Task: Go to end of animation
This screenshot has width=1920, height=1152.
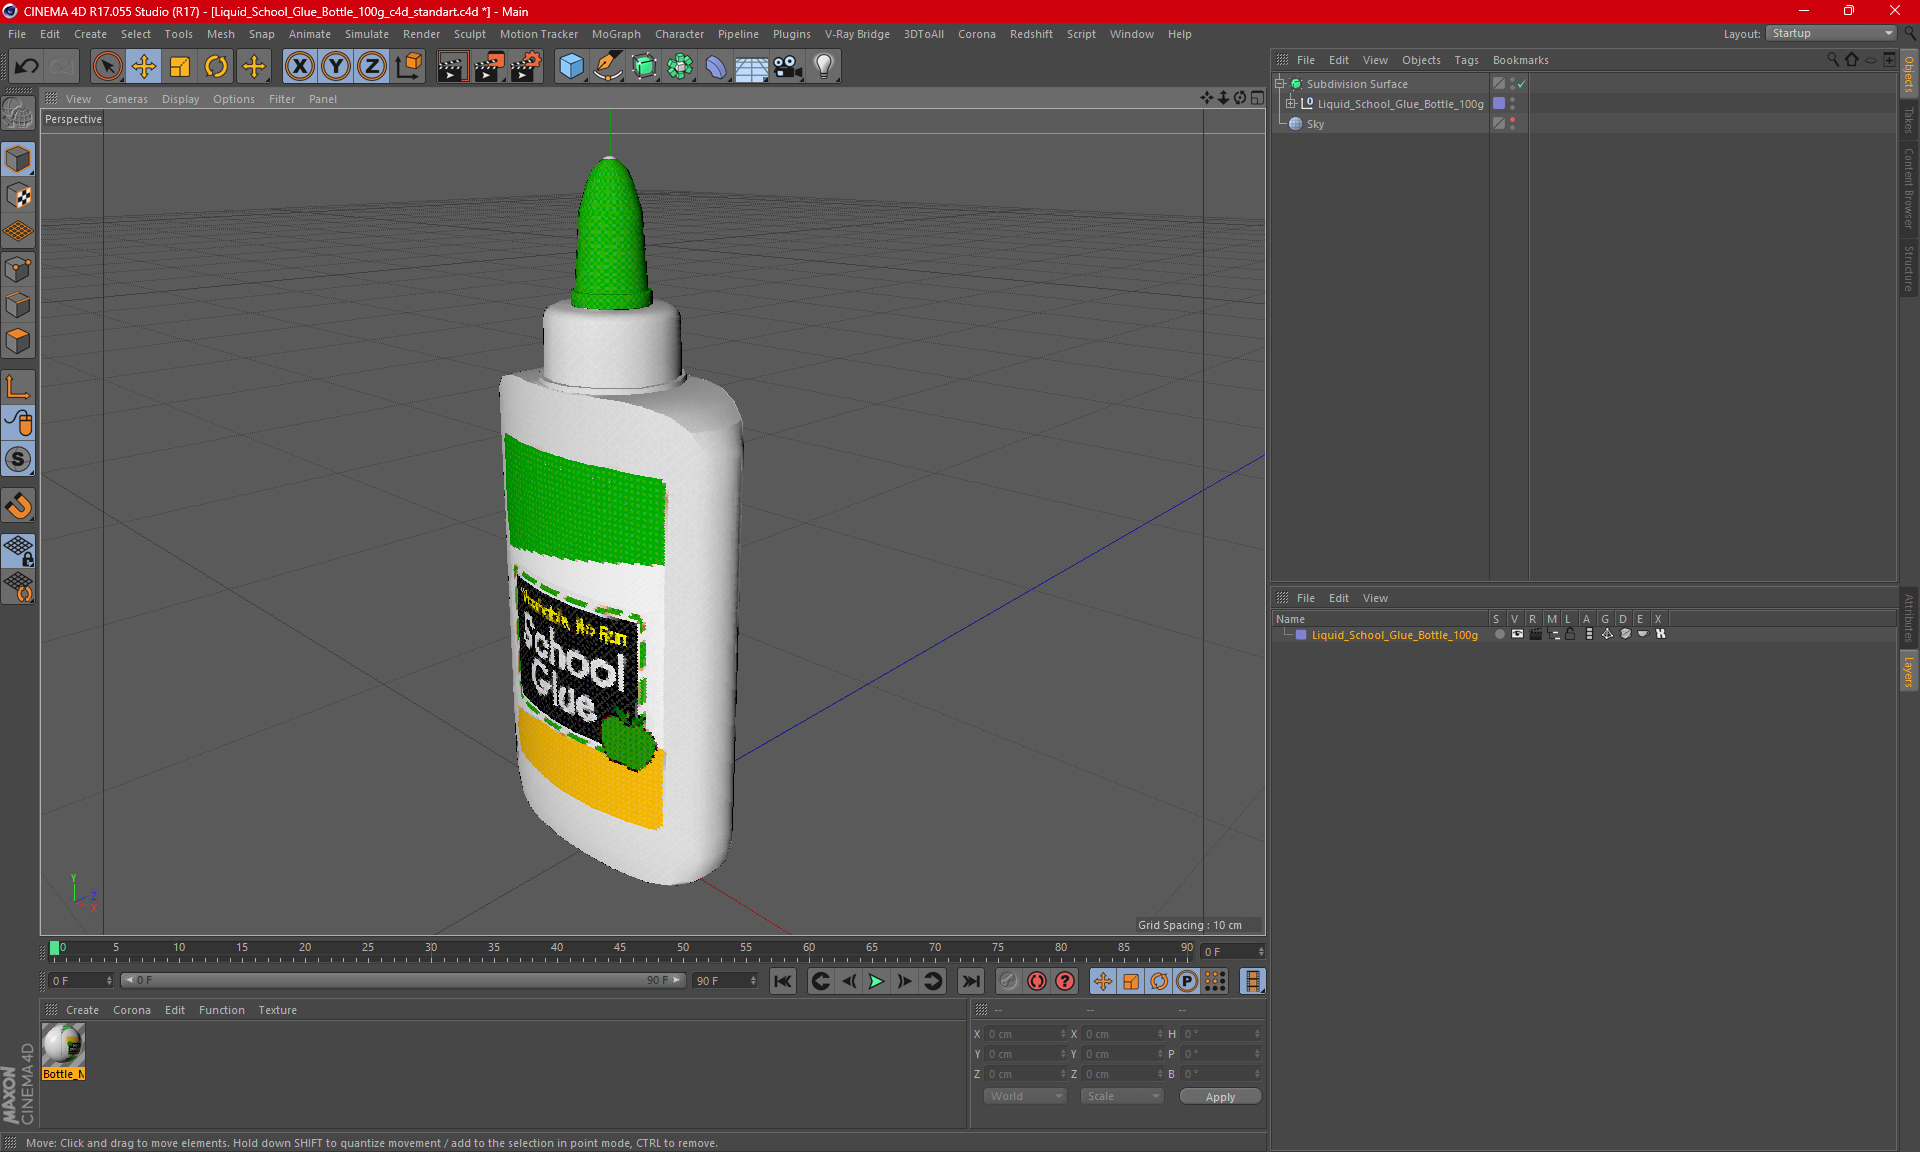Action: (970, 981)
